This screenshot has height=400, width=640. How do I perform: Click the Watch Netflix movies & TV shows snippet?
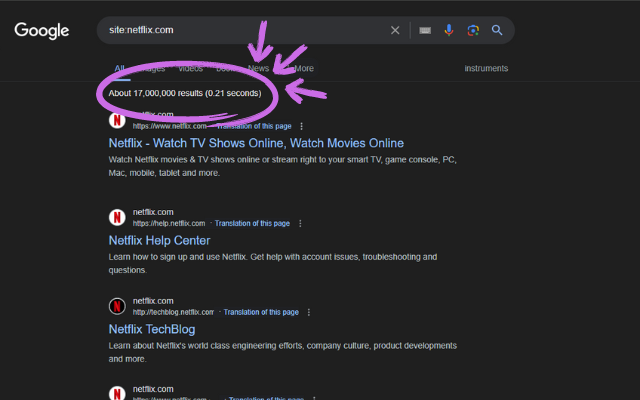click(282, 166)
